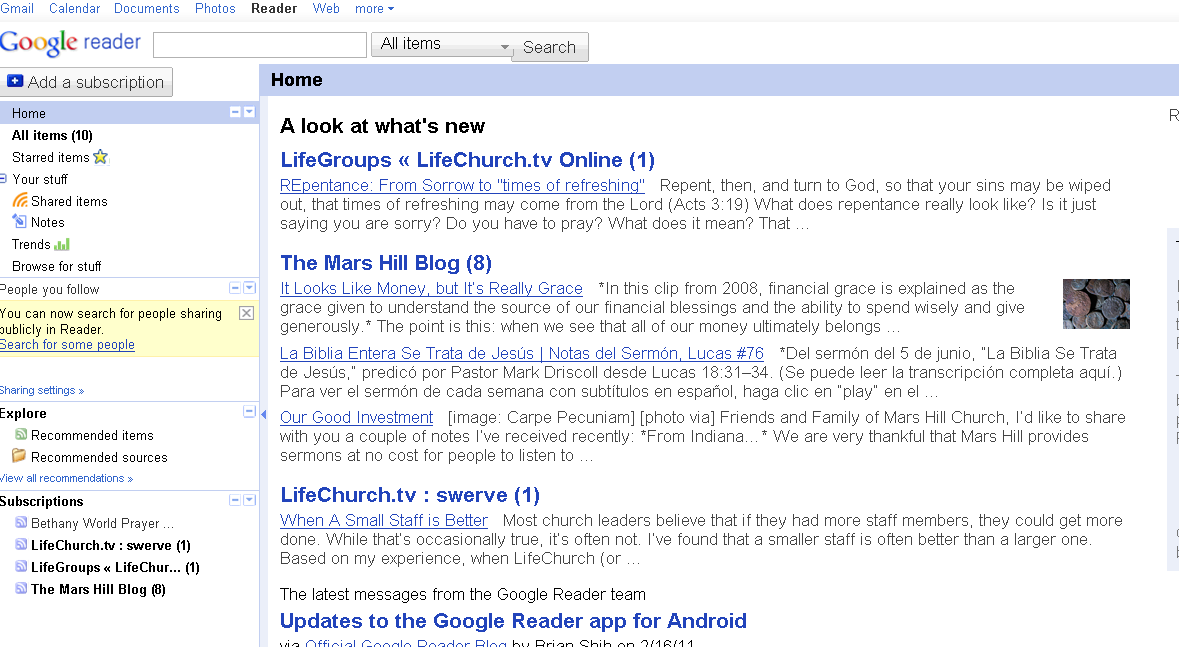Image resolution: width=1179 pixels, height=647 pixels.
Task: Dismiss the yellow people search notice
Action: coord(246,313)
